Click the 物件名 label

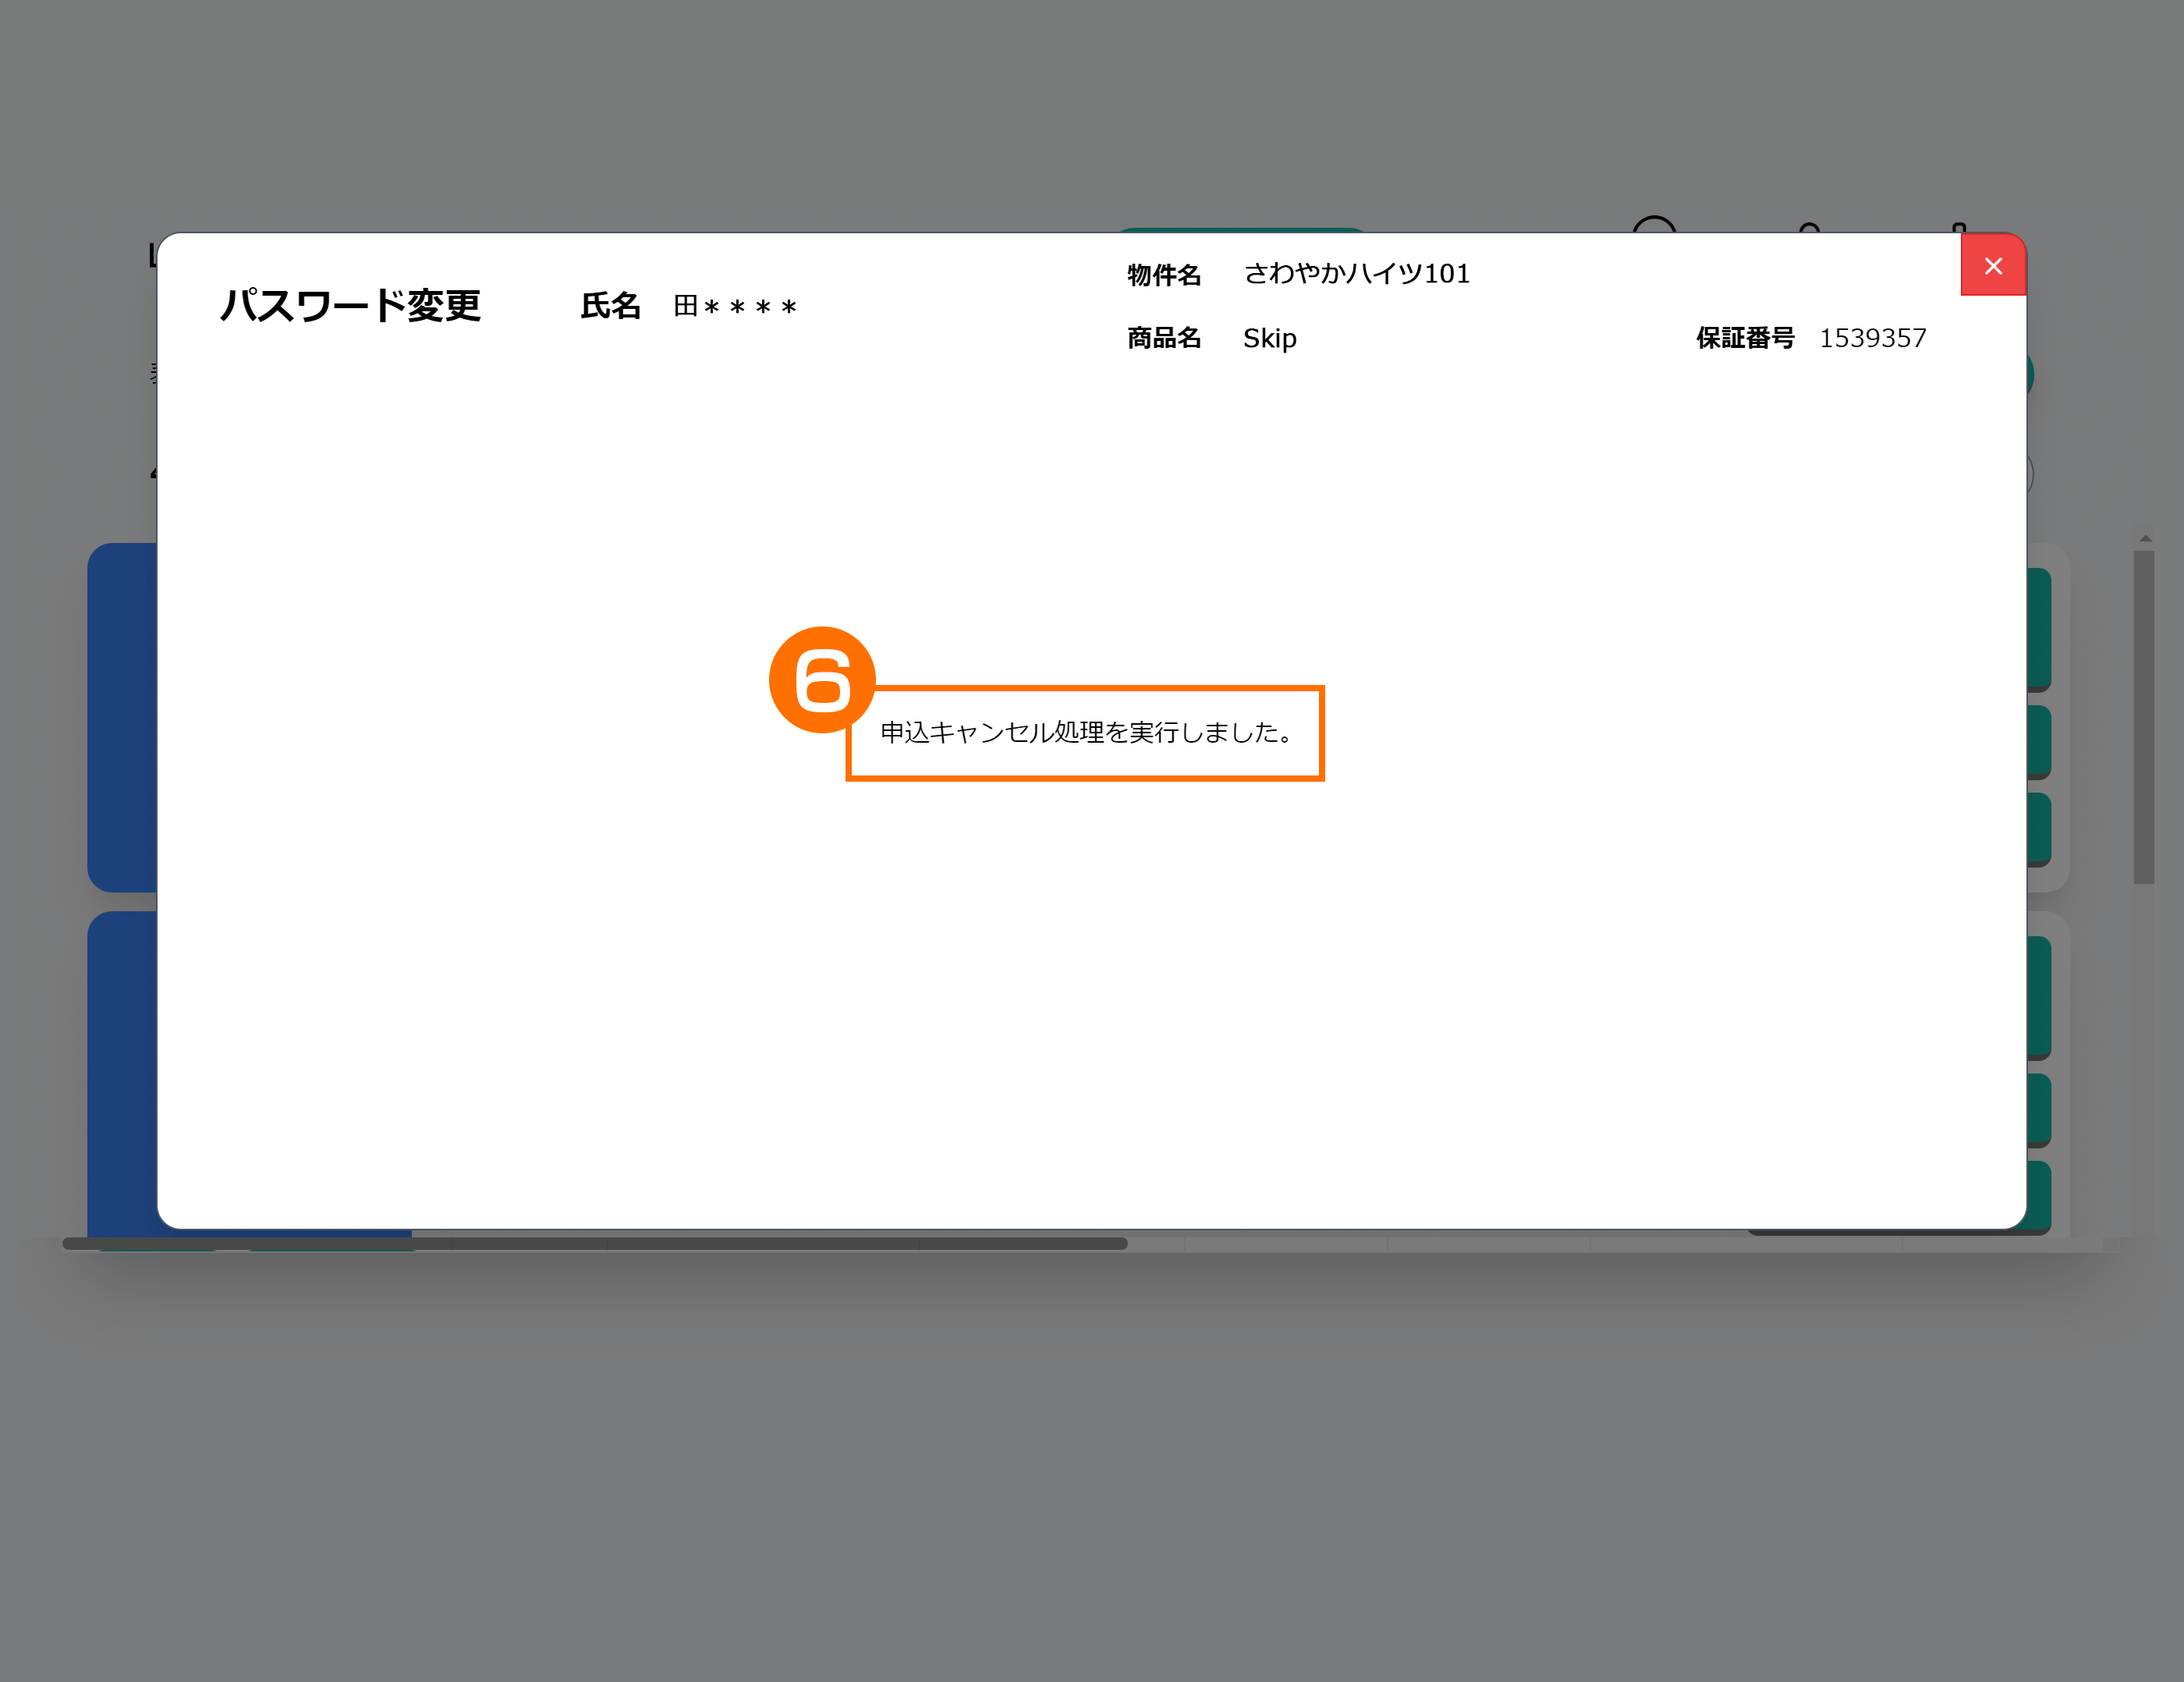pyautogui.click(x=1163, y=275)
